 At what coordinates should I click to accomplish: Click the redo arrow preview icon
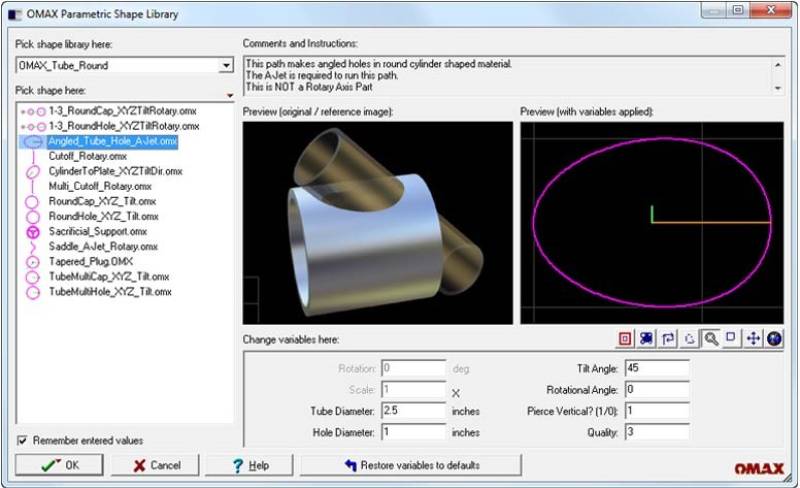pyautogui.click(x=668, y=338)
